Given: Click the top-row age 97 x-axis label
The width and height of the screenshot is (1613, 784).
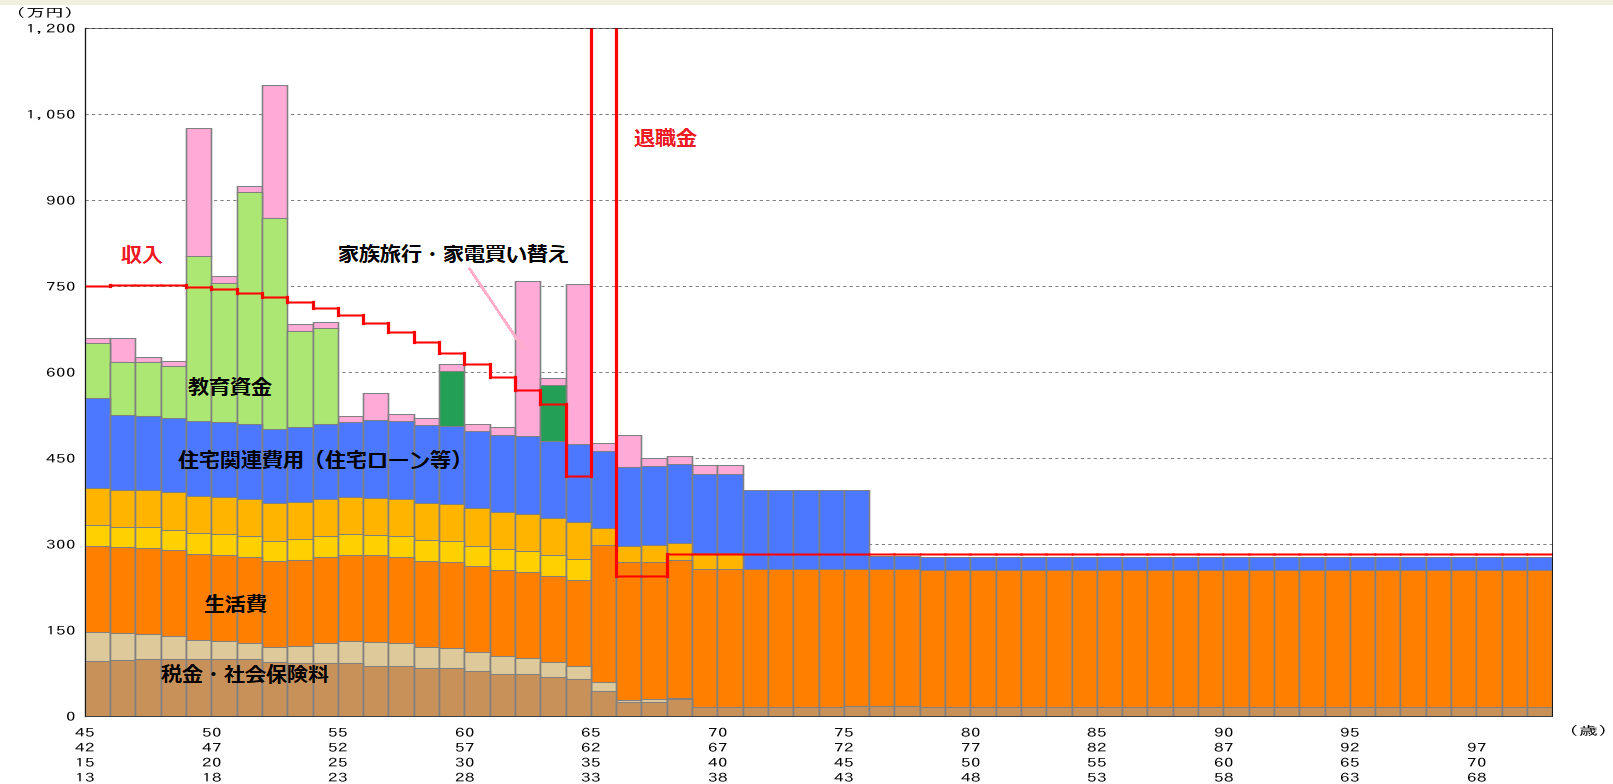Looking at the screenshot, I should (1477, 747).
